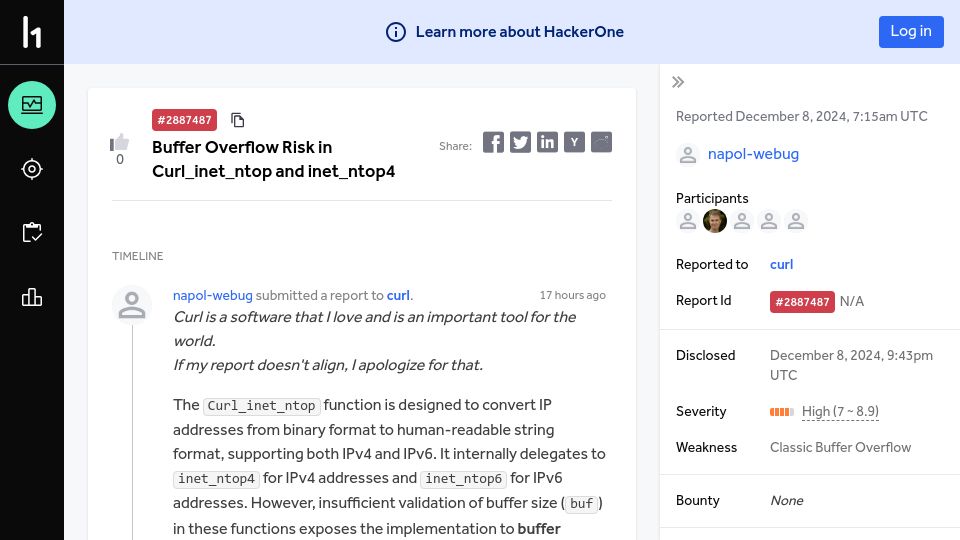The width and height of the screenshot is (960, 540).
Task: Click the High (7 ~ 8.9) severity label
Action: coord(840,411)
